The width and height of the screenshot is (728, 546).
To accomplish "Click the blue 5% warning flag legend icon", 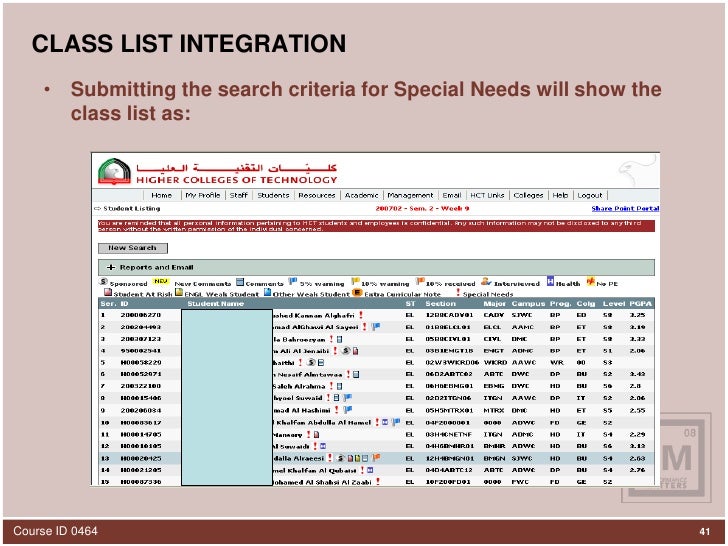I will tap(292, 281).
